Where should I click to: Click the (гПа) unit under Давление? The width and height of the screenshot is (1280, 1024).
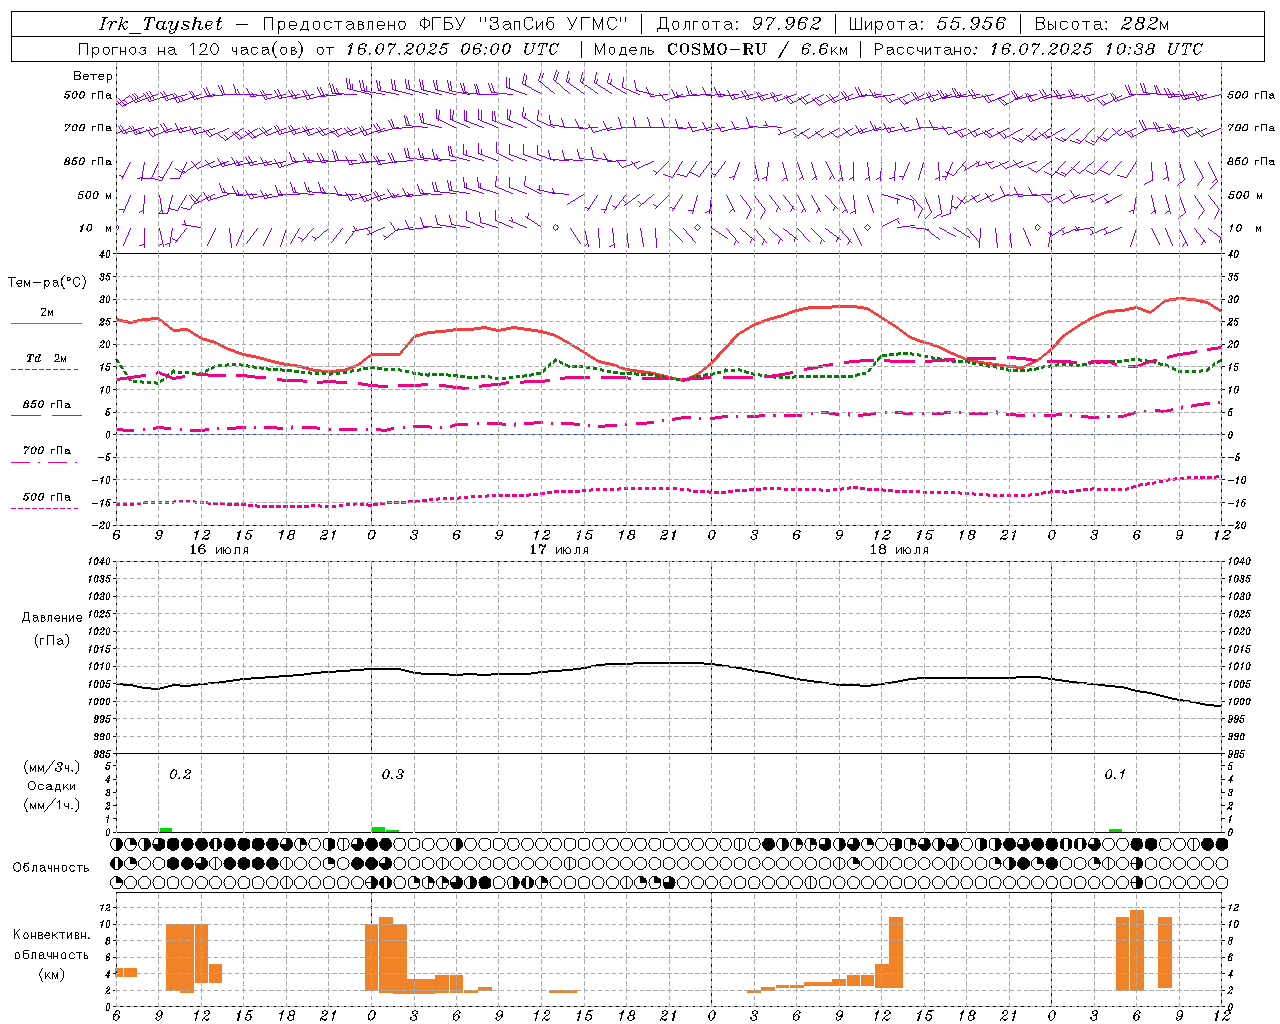coord(52,640)
